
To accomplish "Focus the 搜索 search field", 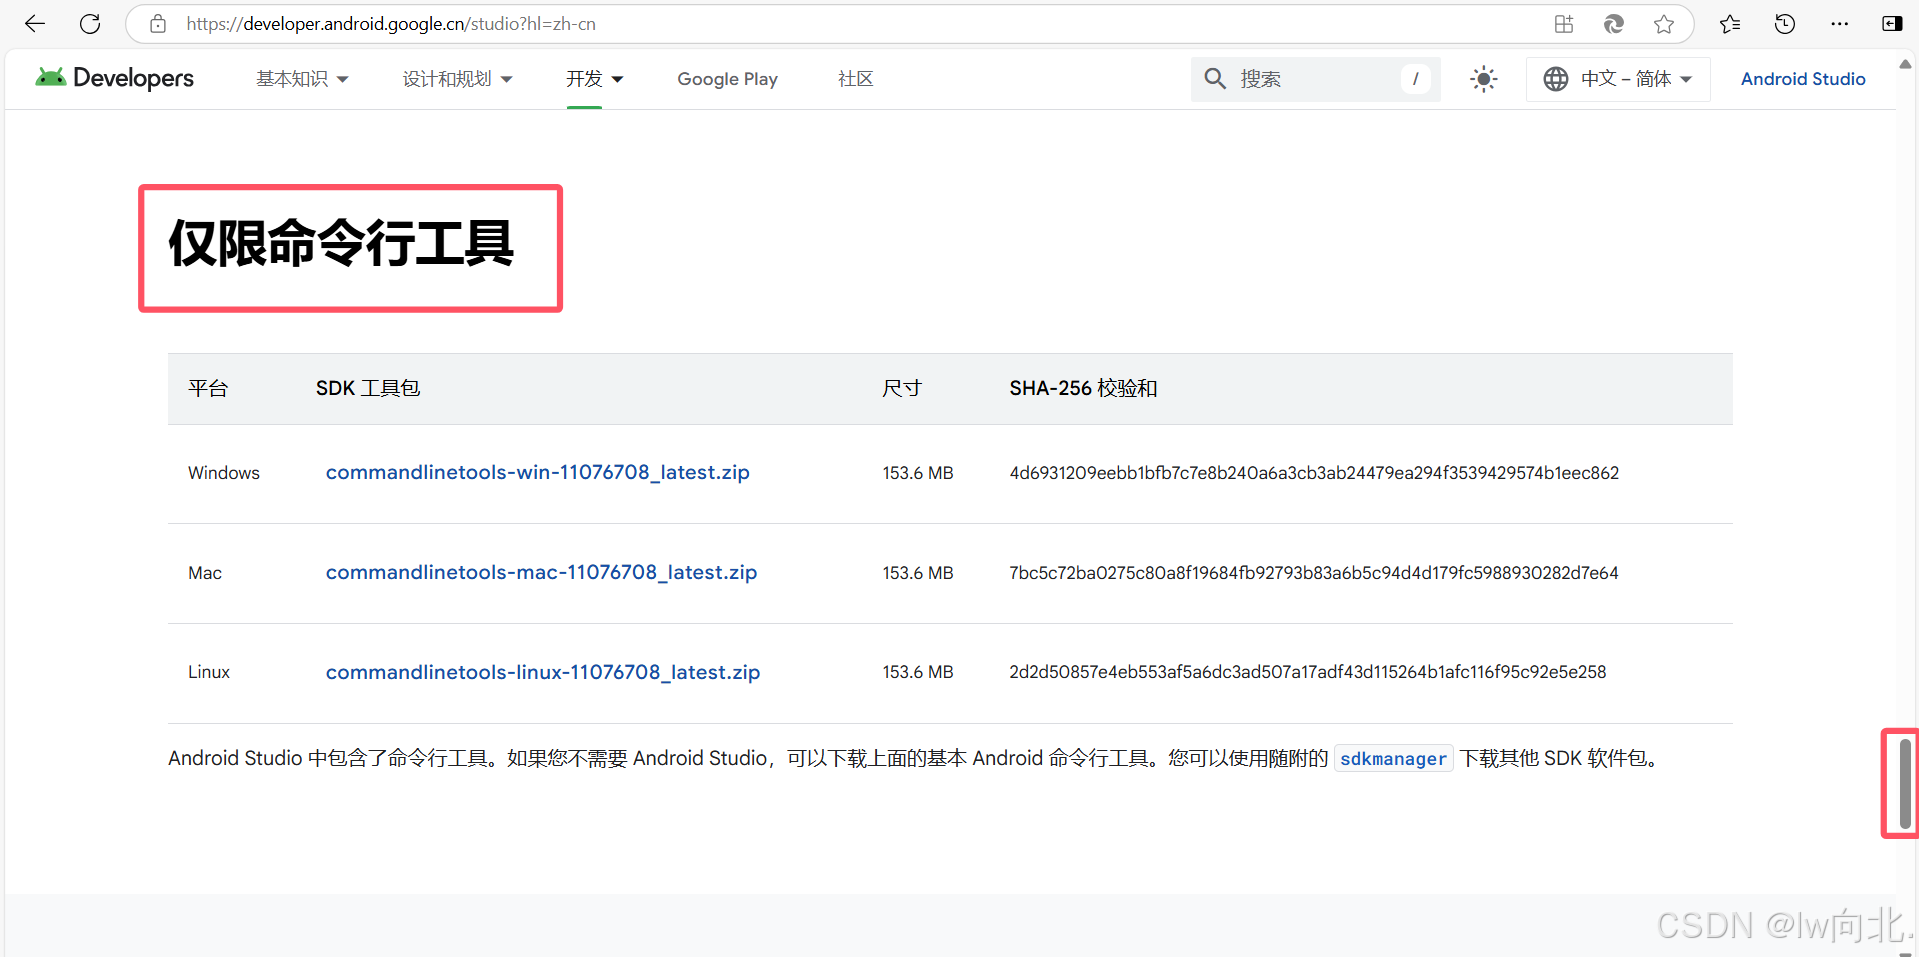I will [x=1315, y=79].
